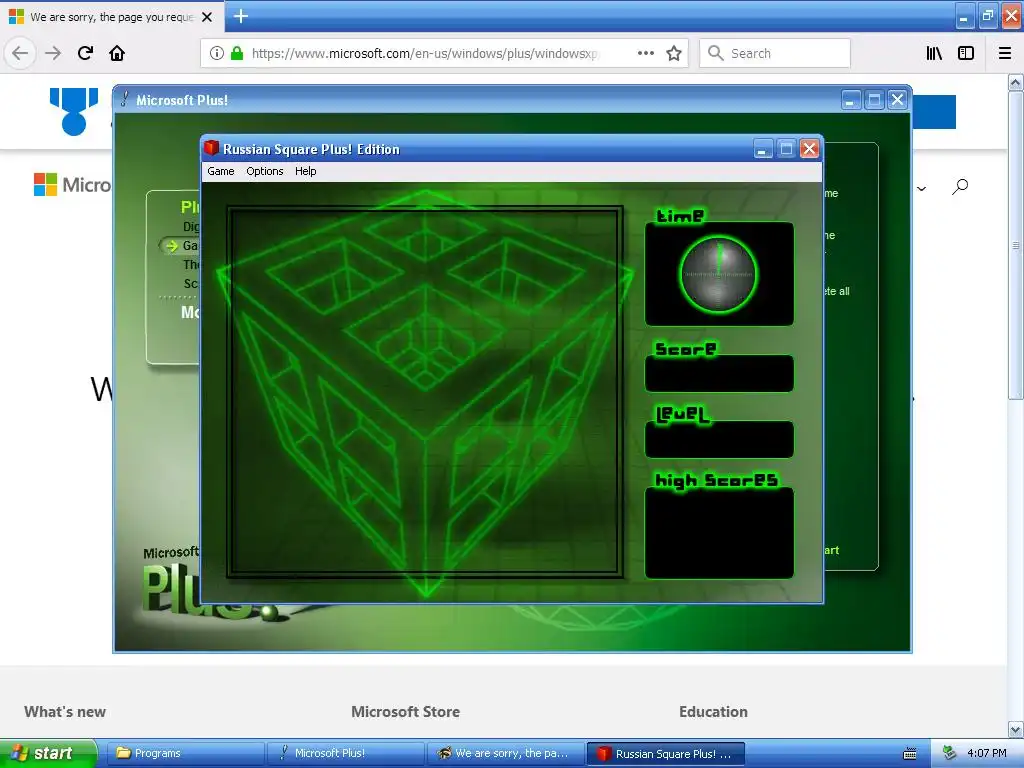
Task: Show site information icon in address bar
Action: pyautogui.click(x=217, y=54)
